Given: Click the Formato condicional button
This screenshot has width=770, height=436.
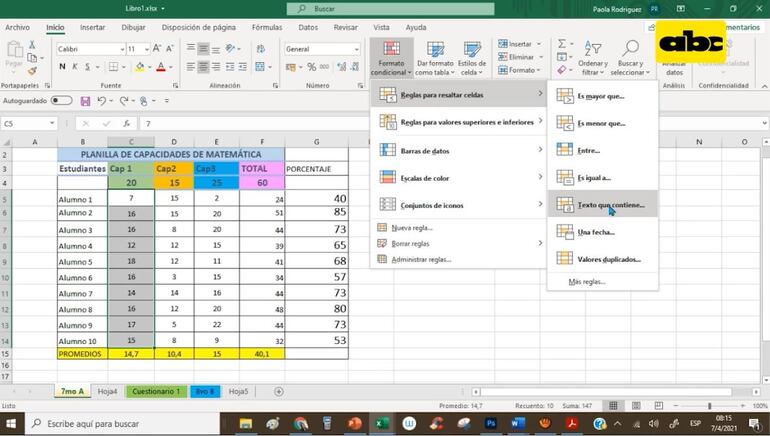Looking at the screenshot, I should [391, 58].
